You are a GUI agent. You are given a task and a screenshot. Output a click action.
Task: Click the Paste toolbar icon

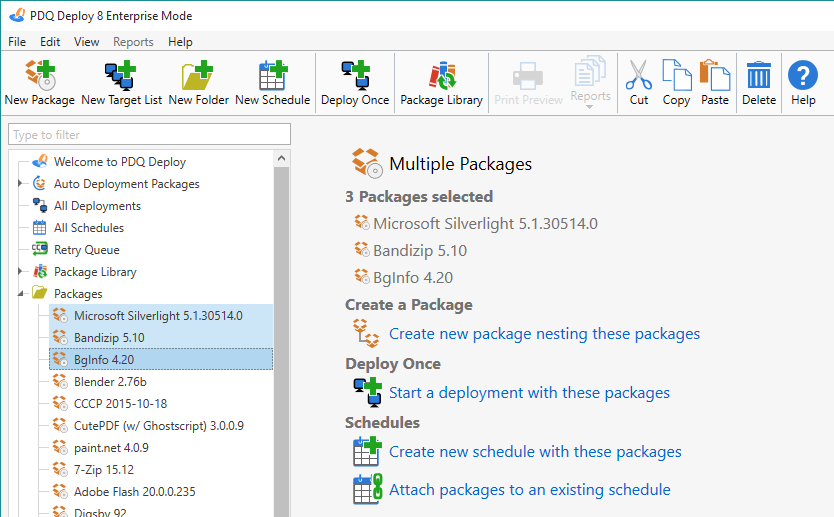715,75
